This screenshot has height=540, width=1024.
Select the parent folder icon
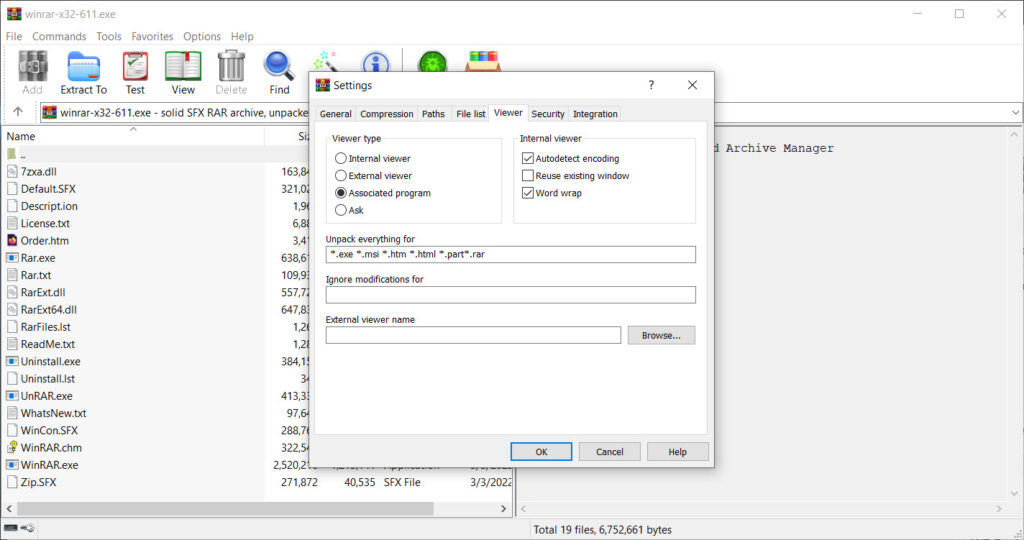tap(12, 154)
